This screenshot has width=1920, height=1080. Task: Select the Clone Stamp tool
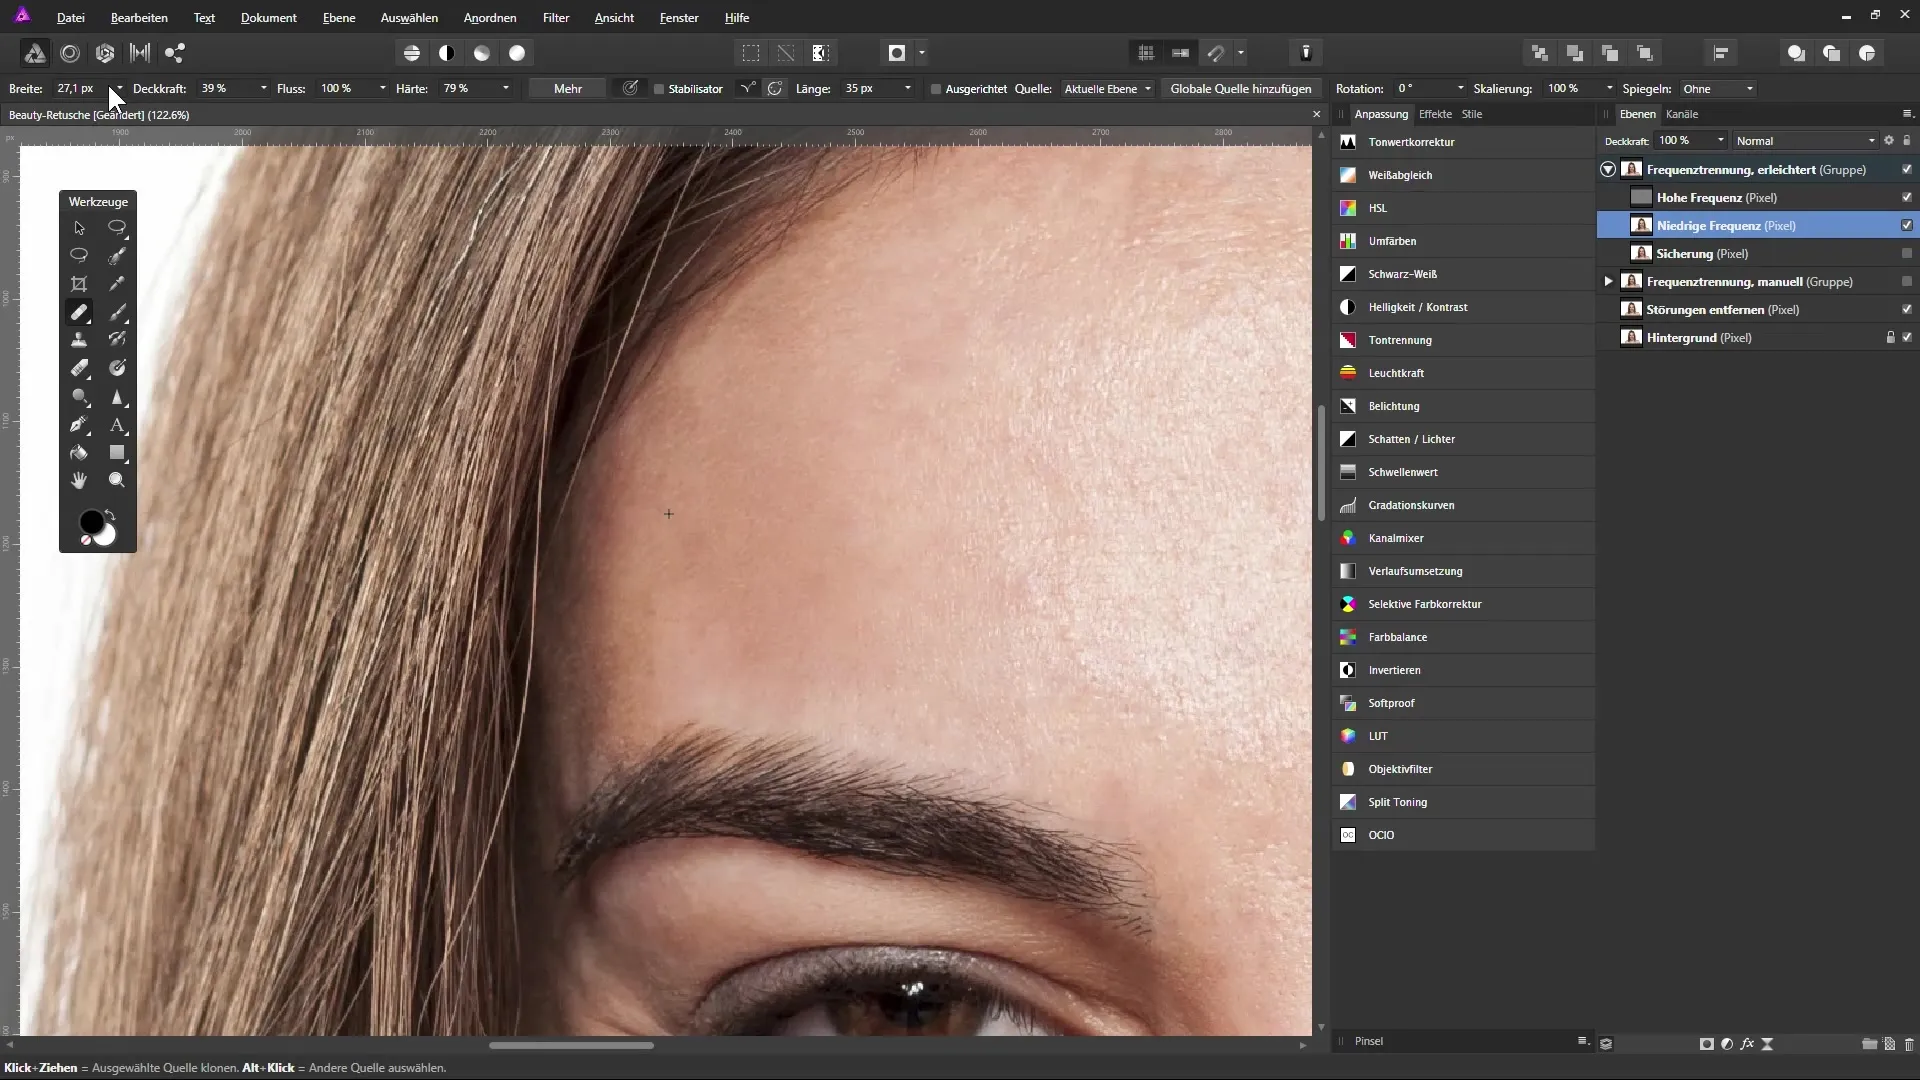click(x=79, y=340)
